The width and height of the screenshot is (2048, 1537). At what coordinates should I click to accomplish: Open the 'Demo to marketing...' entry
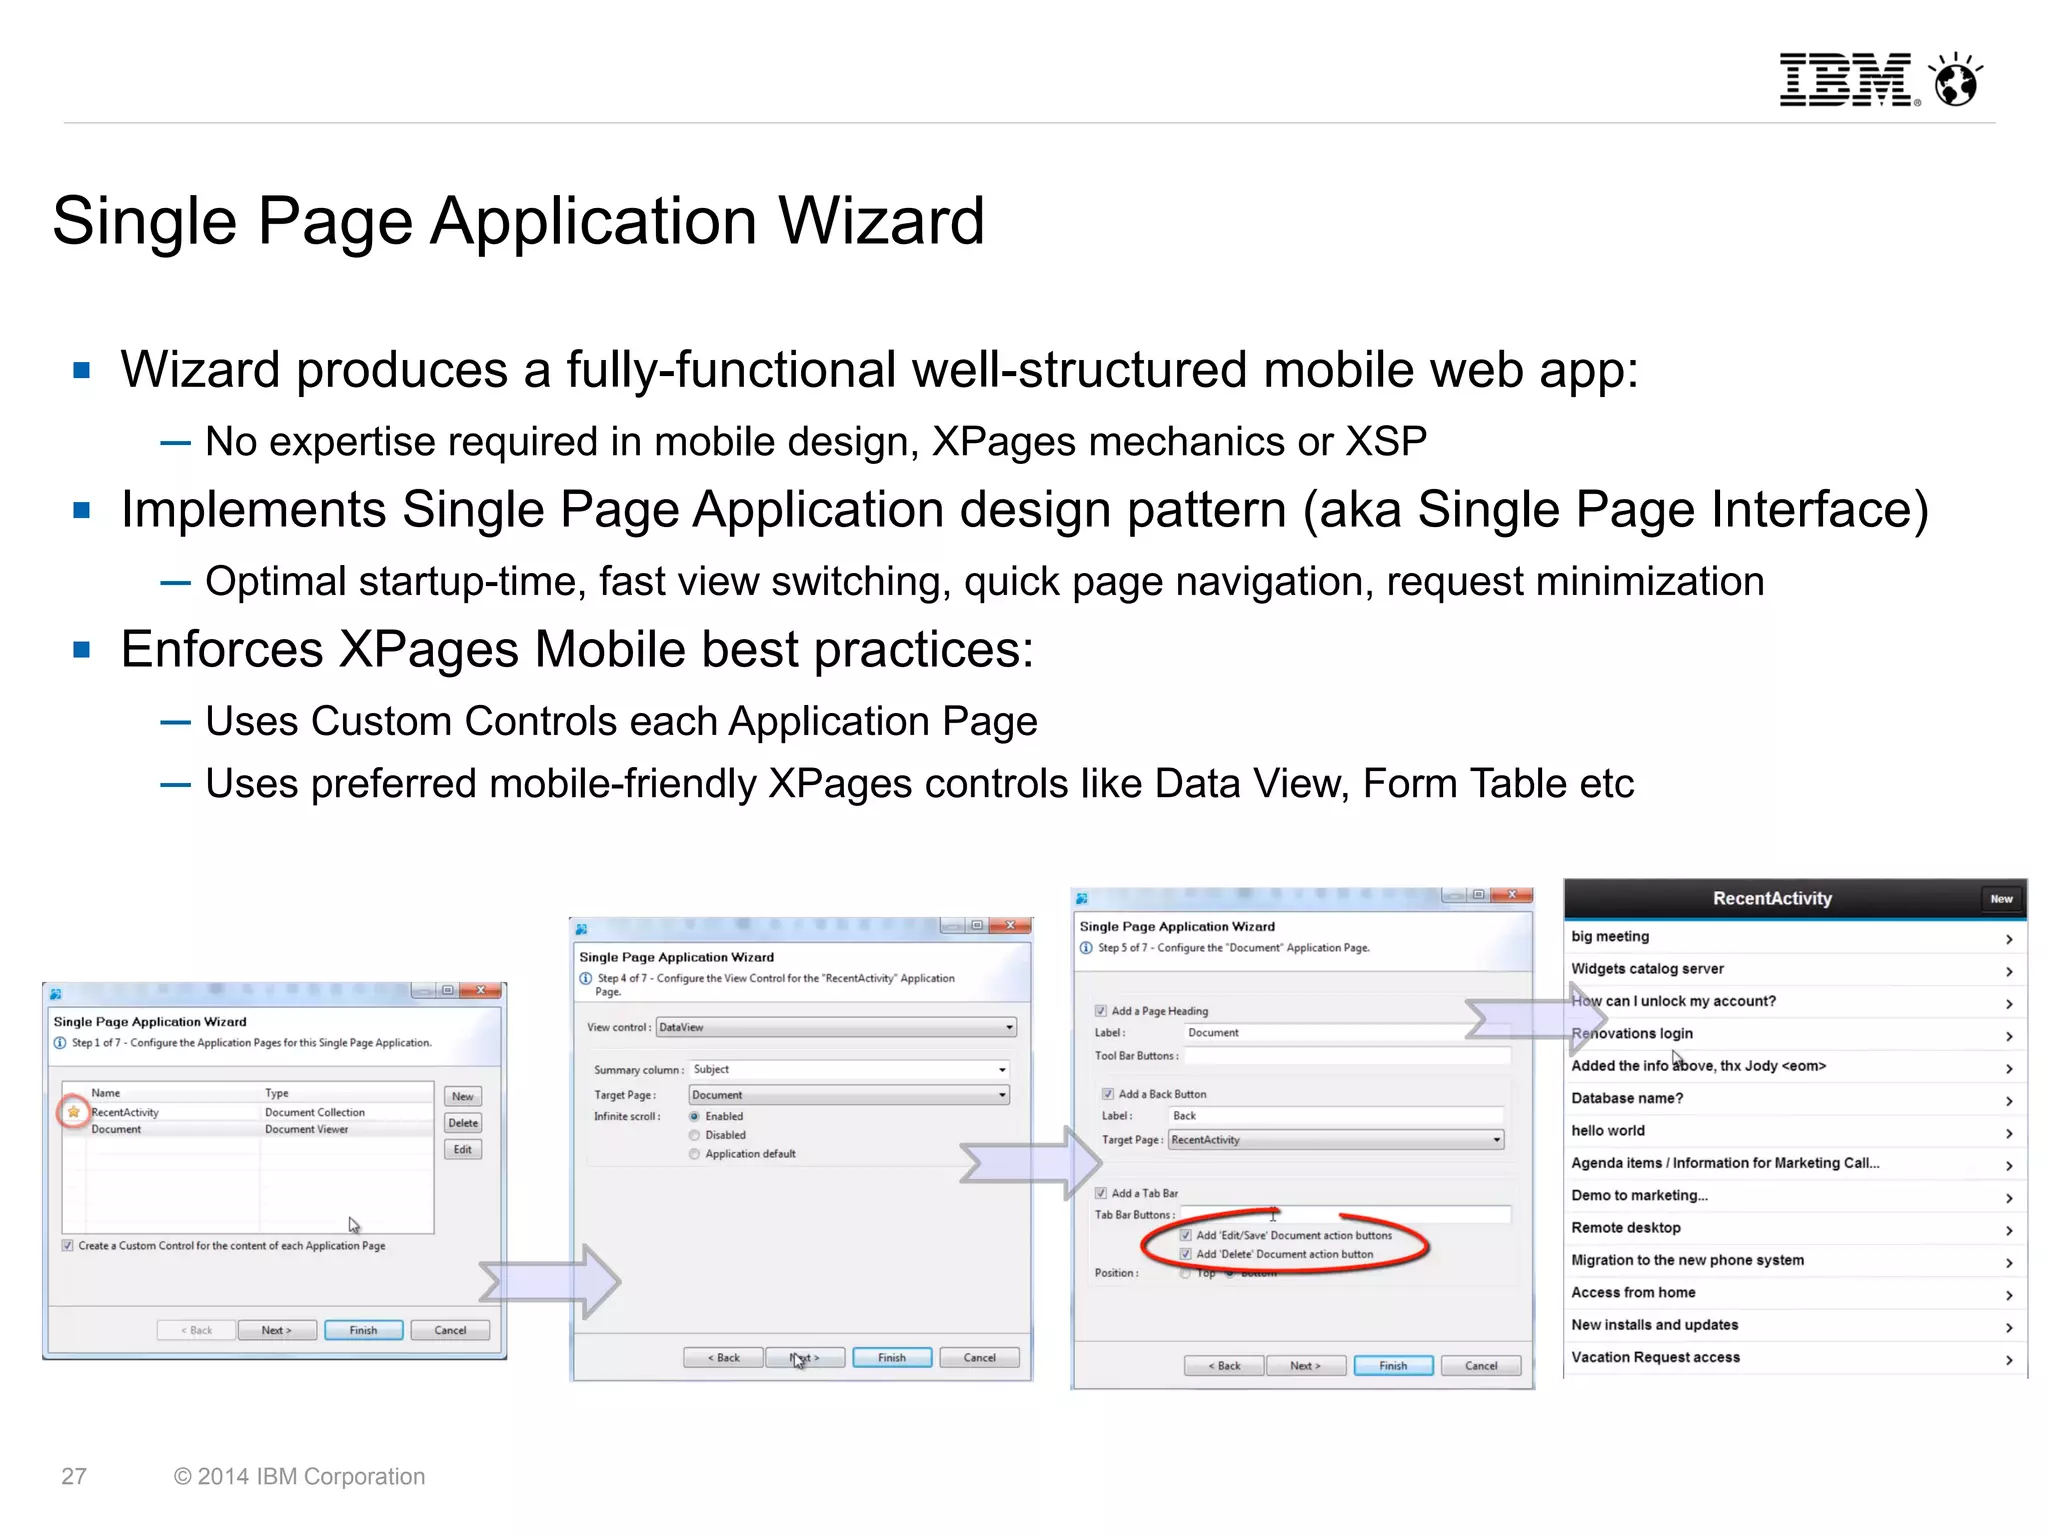1795,1195
